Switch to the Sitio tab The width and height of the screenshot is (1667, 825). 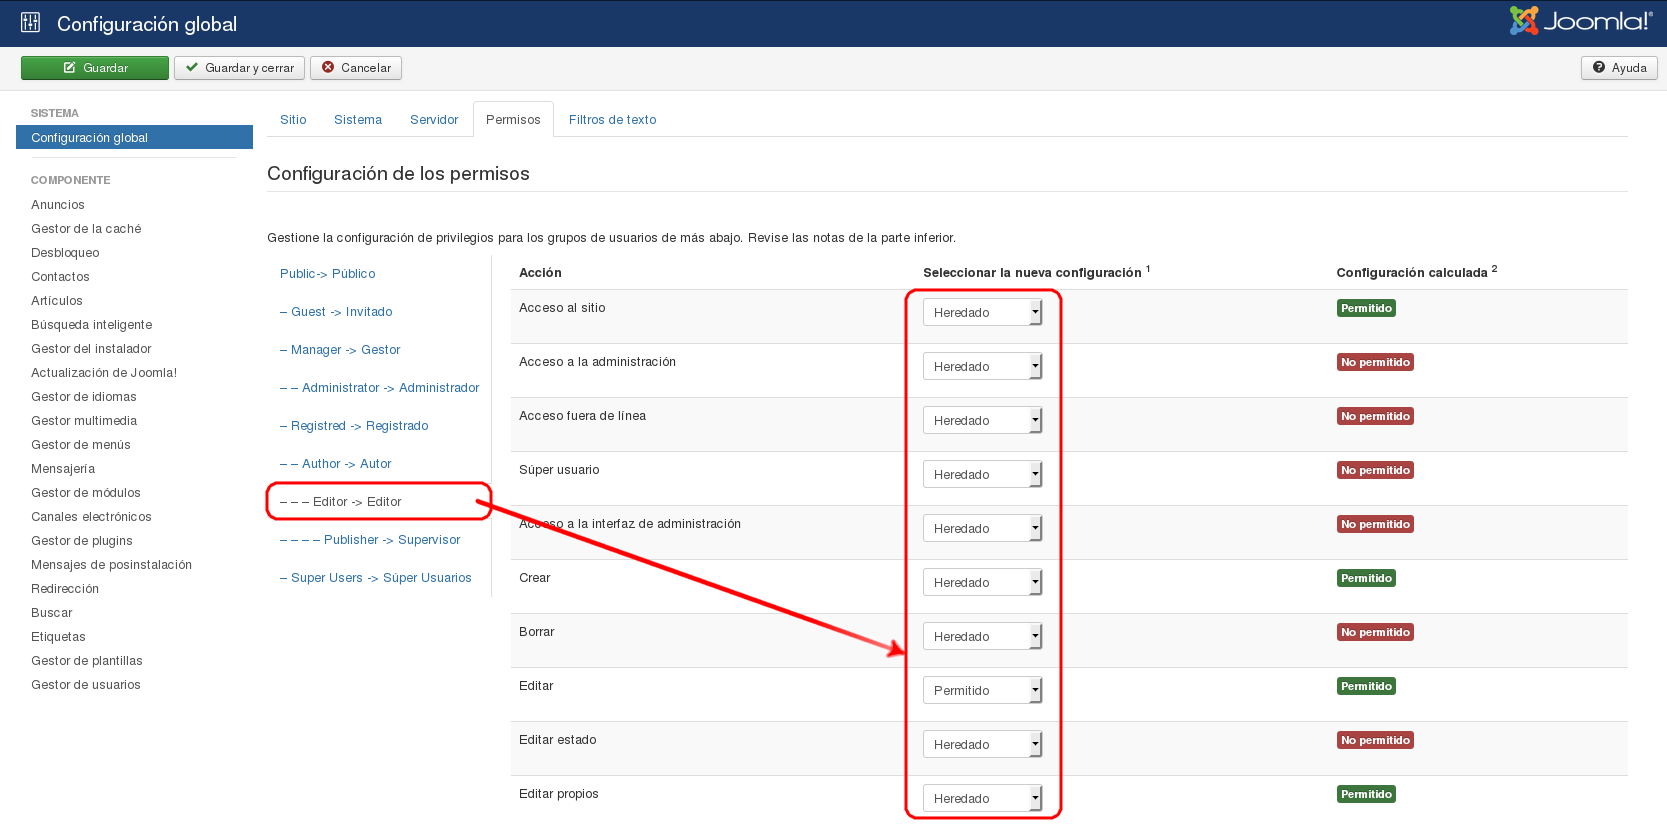293,120
